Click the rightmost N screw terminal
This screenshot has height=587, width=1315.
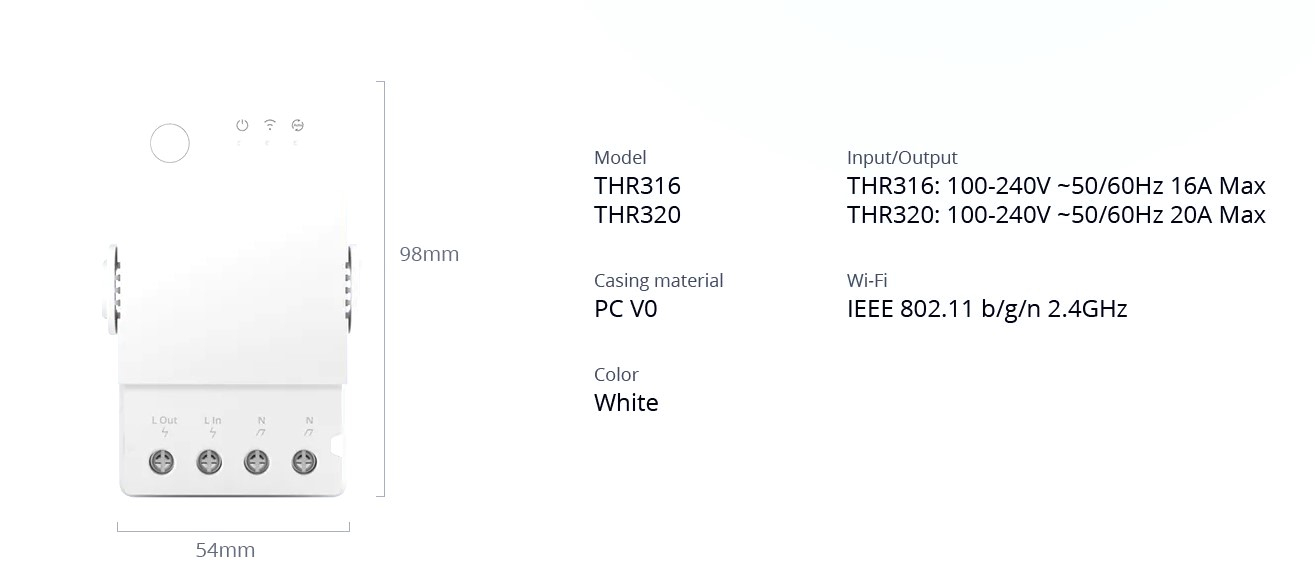point(304,461)
